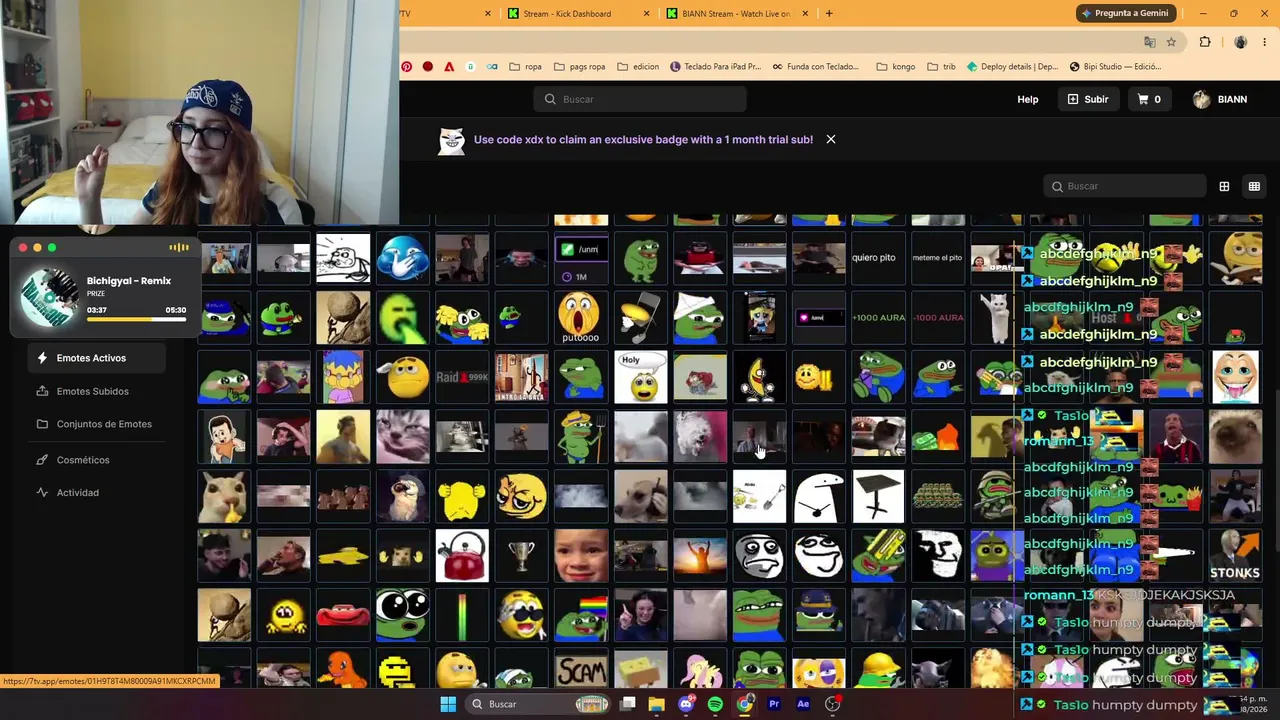Open File Explorer from the taskbar

tap(656, 704)
